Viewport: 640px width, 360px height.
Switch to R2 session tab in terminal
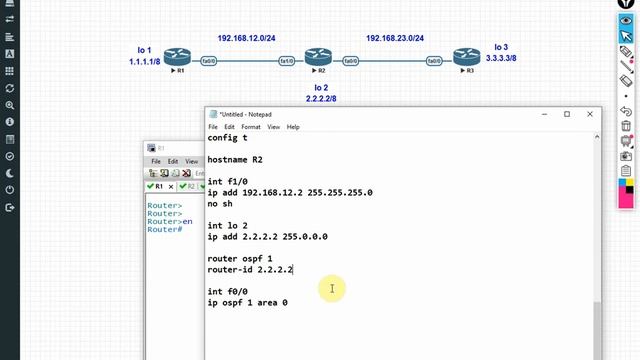187,186
